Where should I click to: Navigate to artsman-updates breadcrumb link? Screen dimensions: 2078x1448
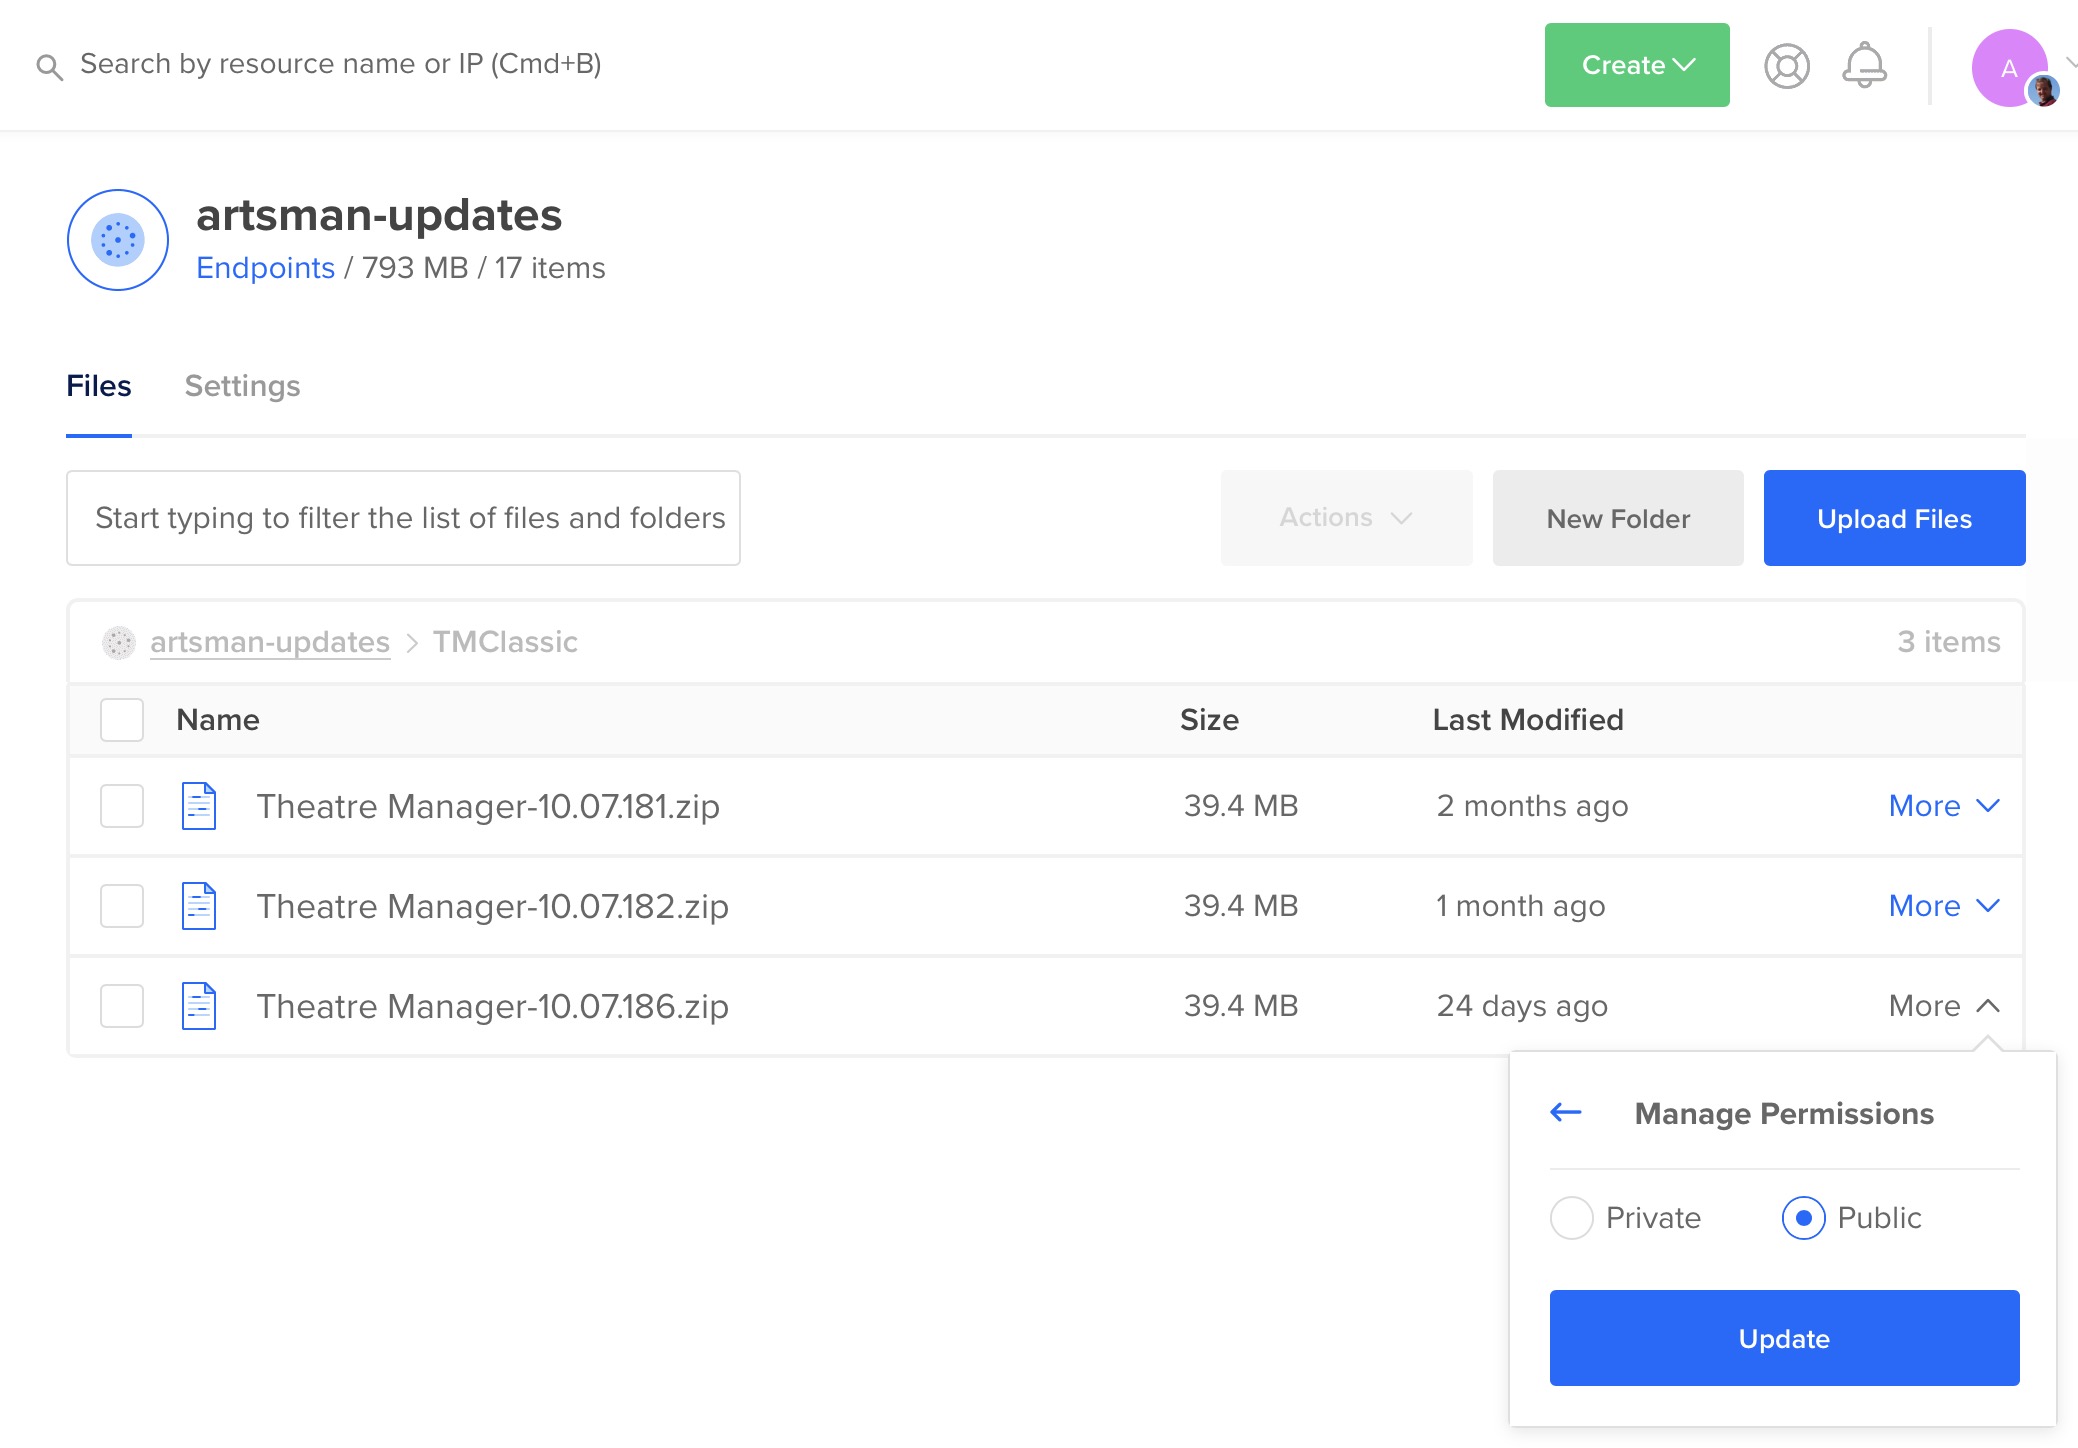[x=270, y=642]
